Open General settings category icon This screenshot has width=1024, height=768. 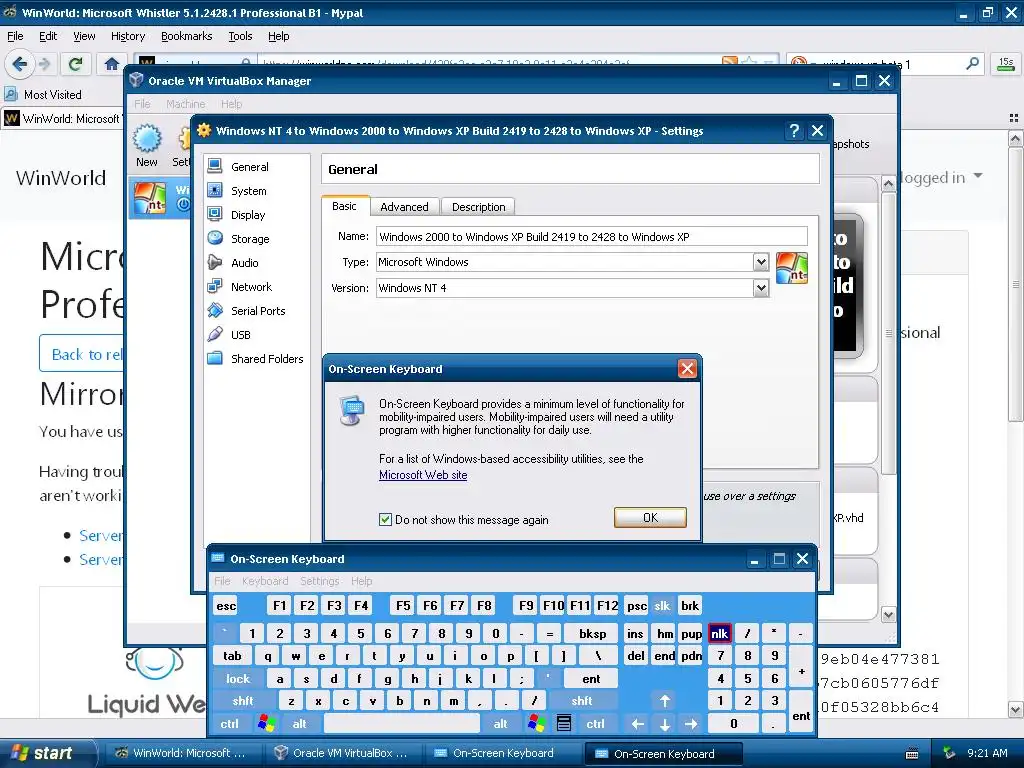215,167
